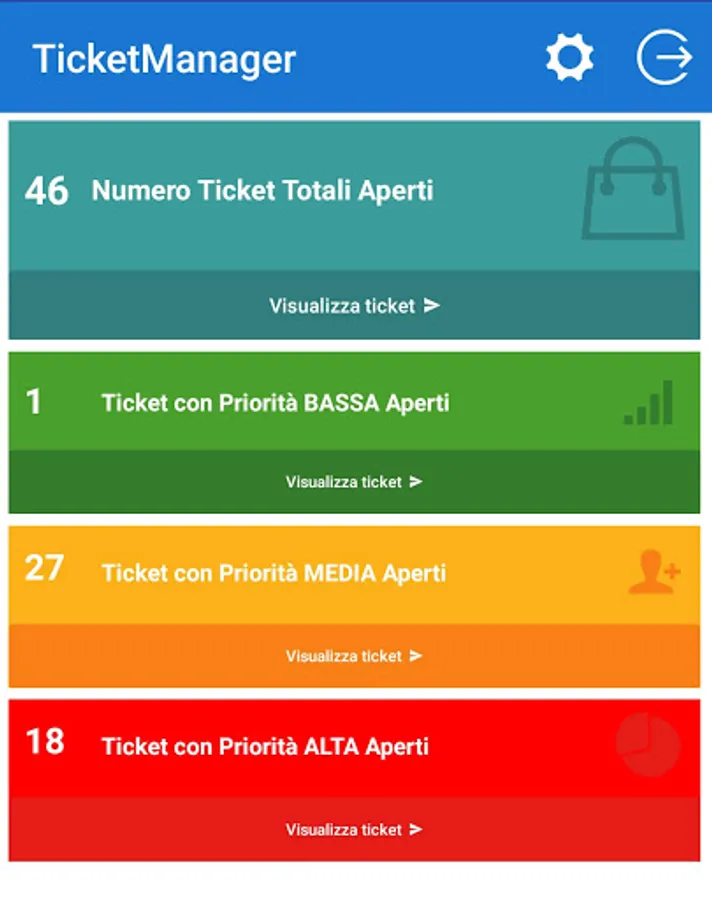Click the add-user icon on orange card

click(654, 572)
